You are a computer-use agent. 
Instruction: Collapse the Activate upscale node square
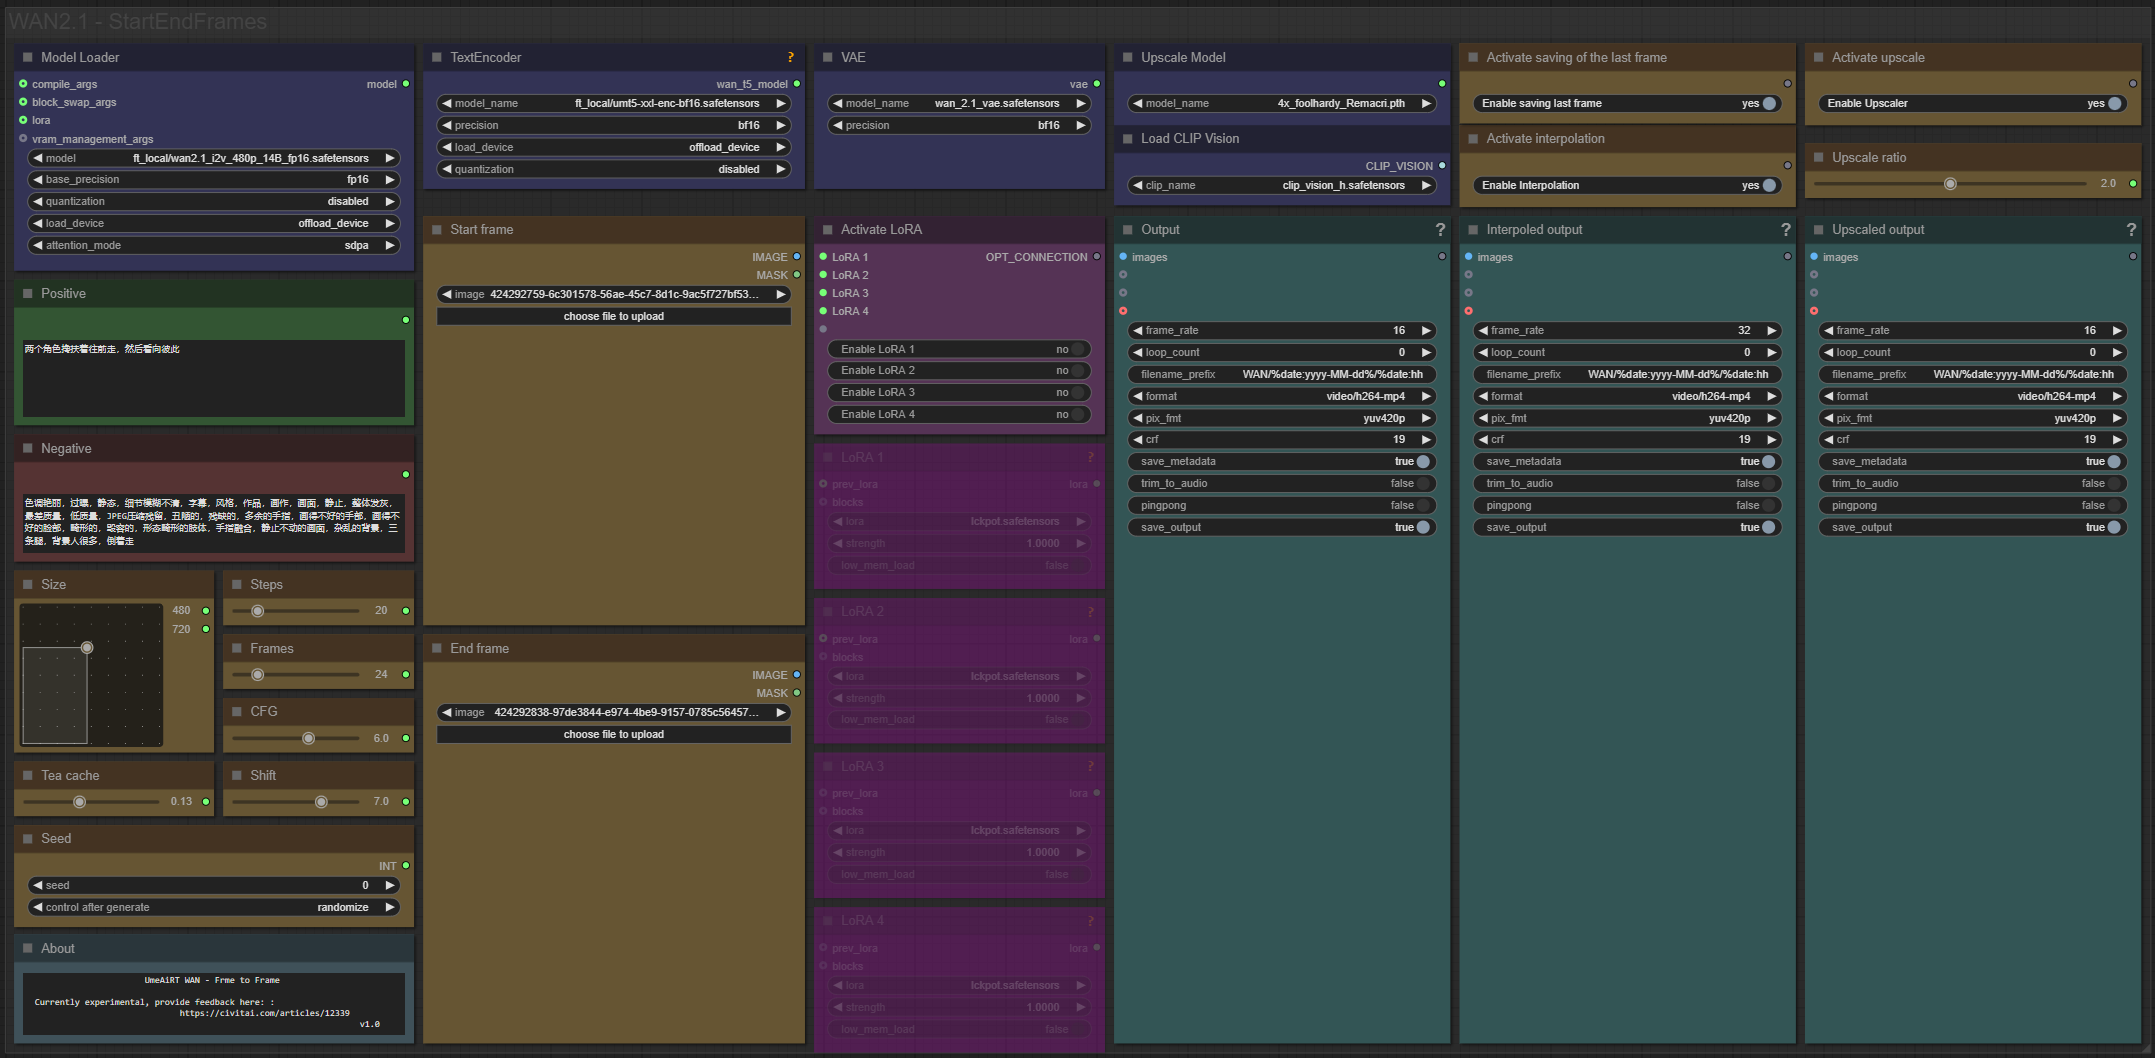coord(1819,57)
